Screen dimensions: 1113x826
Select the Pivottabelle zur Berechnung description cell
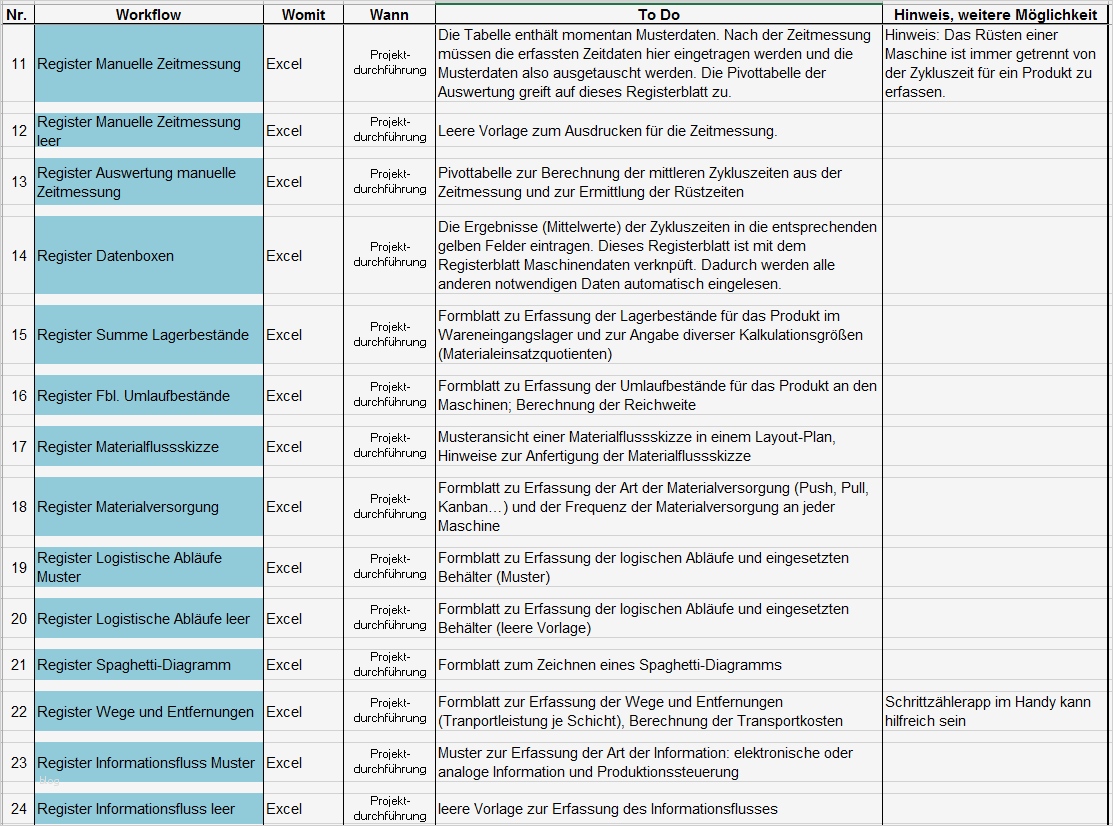[659, 182]
